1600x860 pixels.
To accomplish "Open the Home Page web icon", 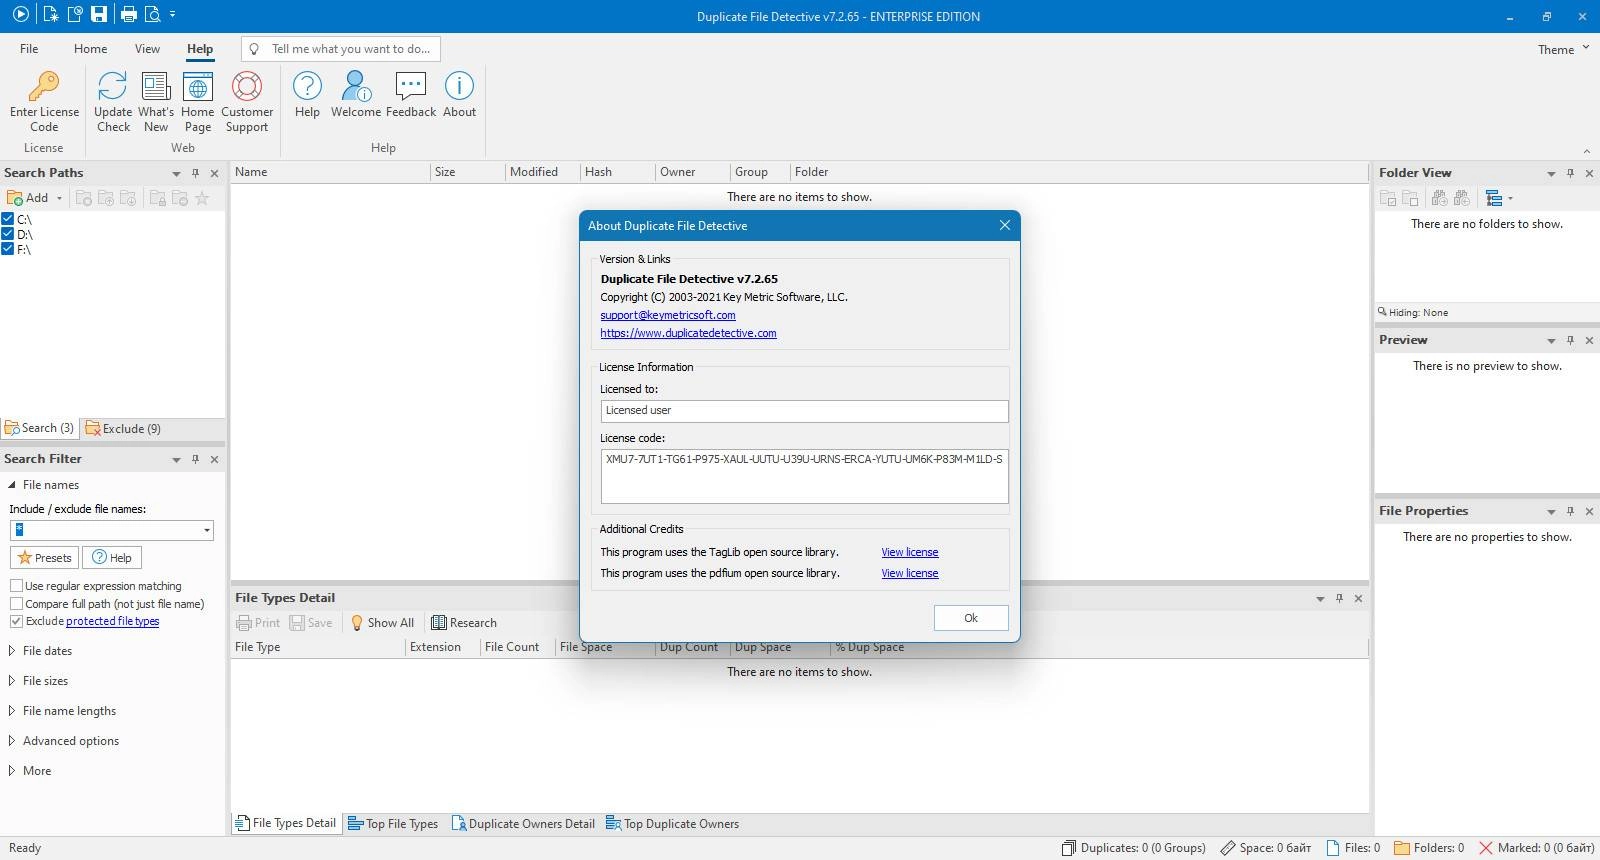I will click(198, 102).
